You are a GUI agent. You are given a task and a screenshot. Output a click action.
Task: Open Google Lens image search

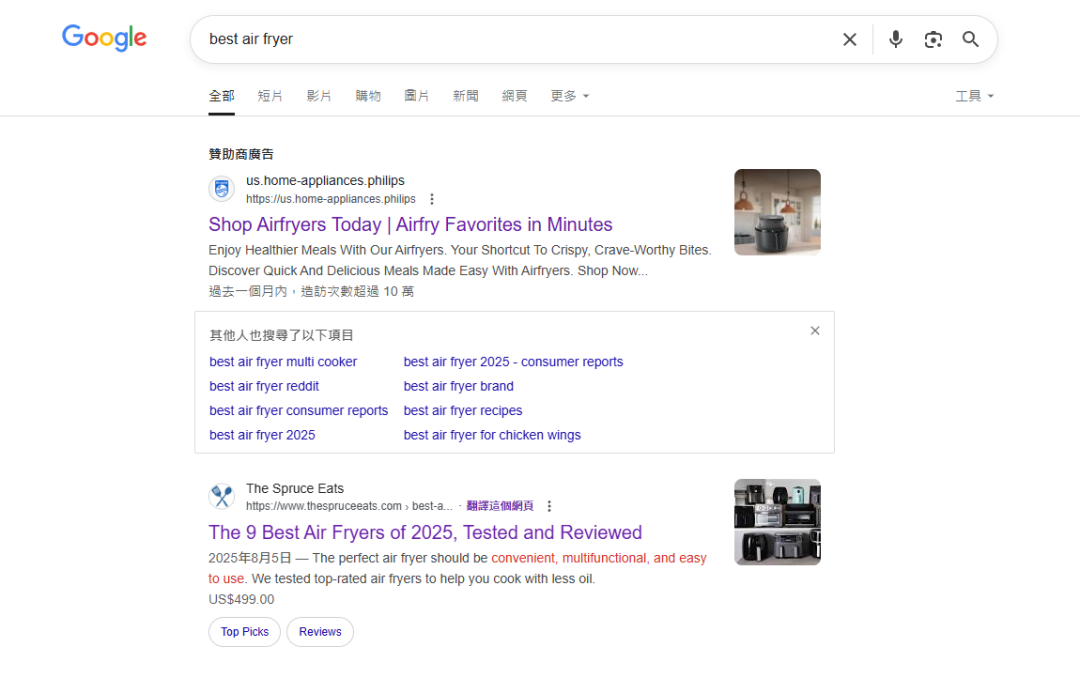coord(933,39)
